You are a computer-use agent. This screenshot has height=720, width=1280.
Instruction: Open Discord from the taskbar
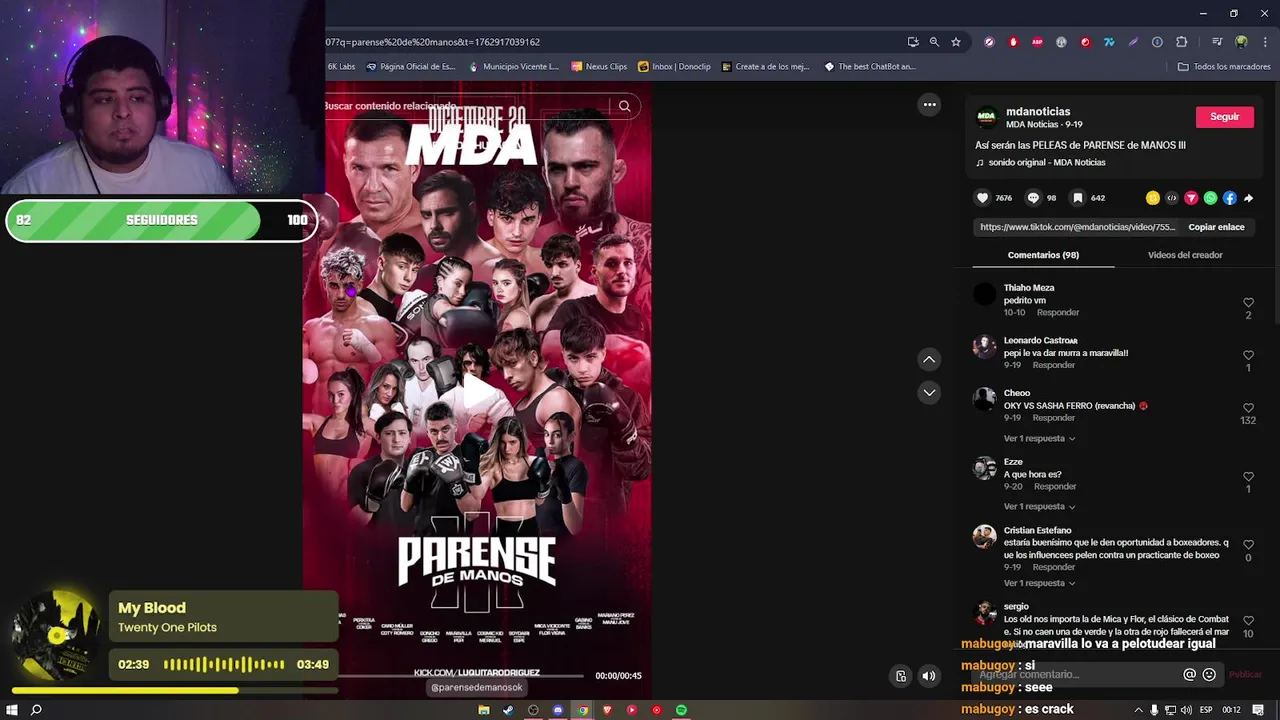558,710
